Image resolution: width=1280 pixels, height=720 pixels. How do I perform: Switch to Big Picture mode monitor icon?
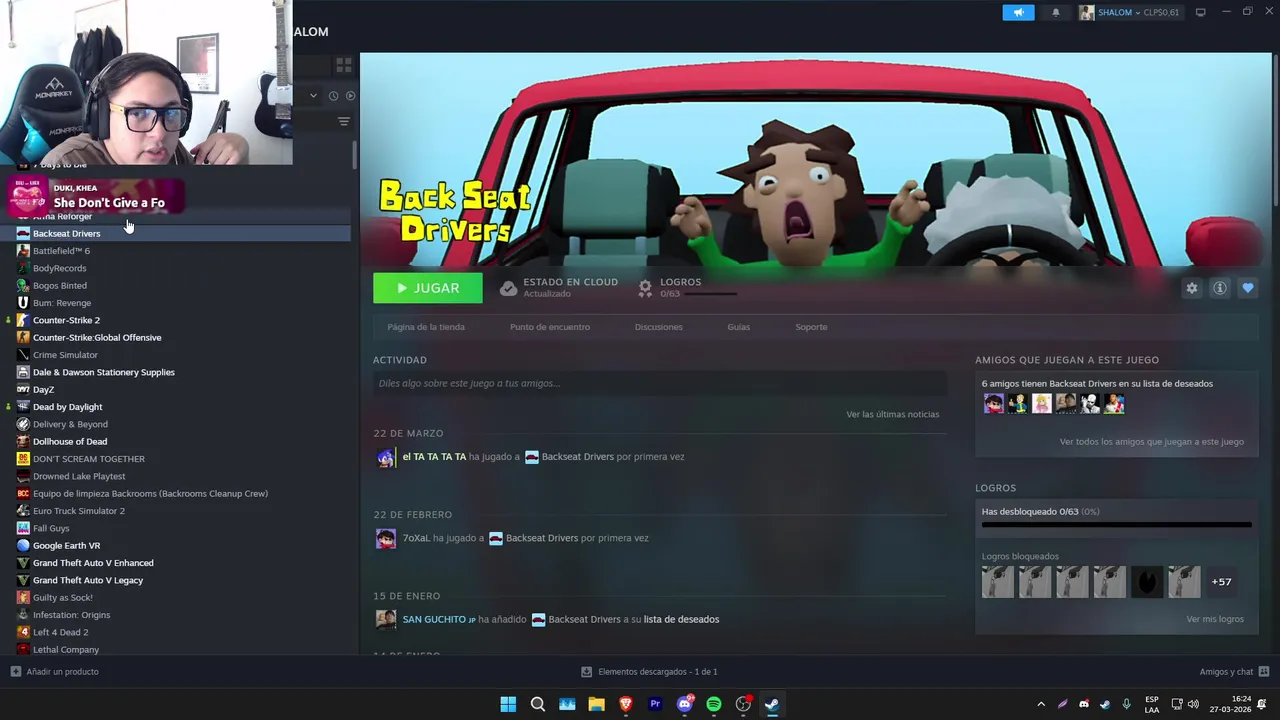[x=1200, y=12]
